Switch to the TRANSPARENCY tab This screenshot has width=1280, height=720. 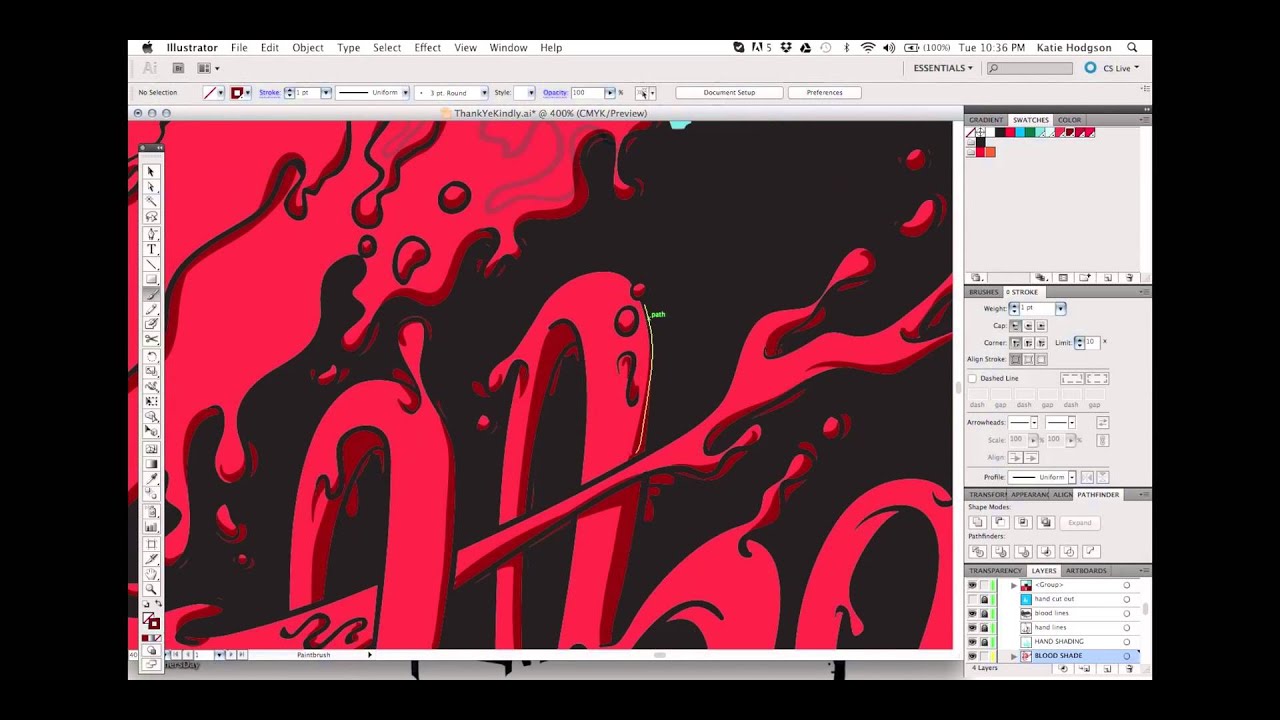pyautogui.click(x=995, y=571)
